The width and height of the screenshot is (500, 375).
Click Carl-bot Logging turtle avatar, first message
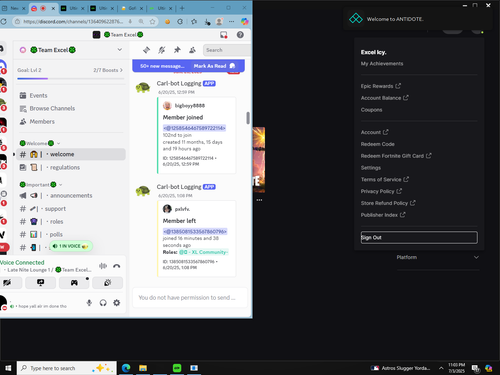tap(143, 87)
